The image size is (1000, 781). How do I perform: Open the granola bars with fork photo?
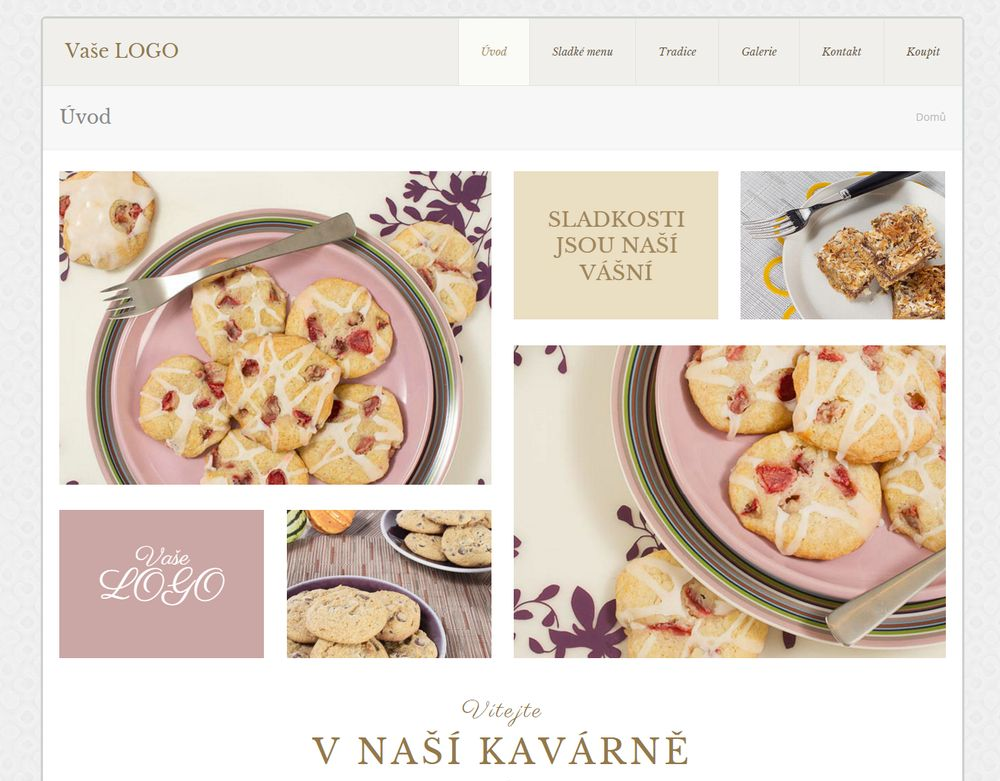point(842,245)
